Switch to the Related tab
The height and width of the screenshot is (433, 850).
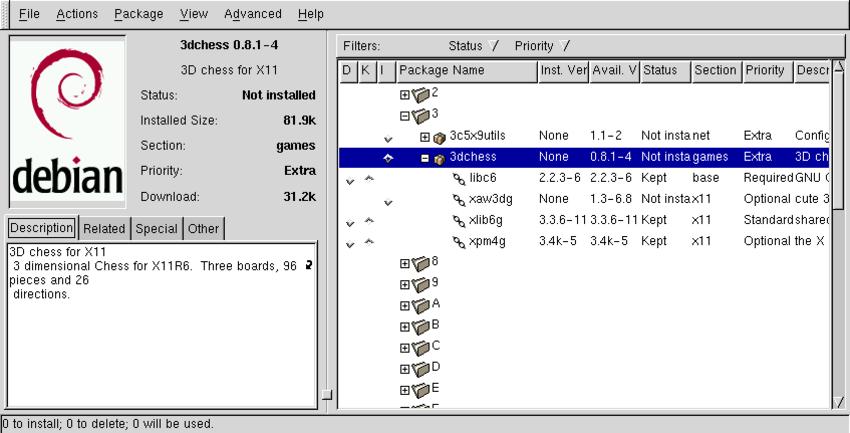click(x=105, y=228)
